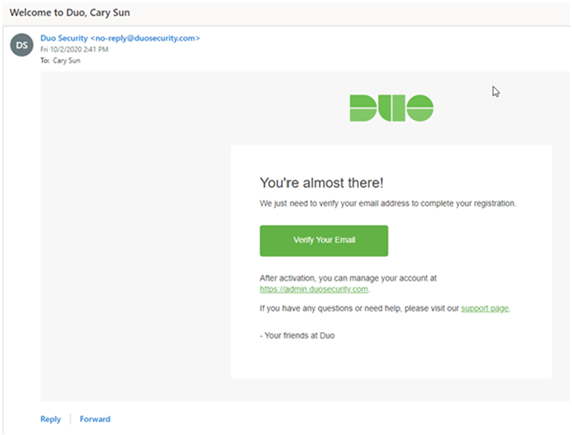Click the verify your email address sentence
The image size is (572, 435).
(388, 203)
